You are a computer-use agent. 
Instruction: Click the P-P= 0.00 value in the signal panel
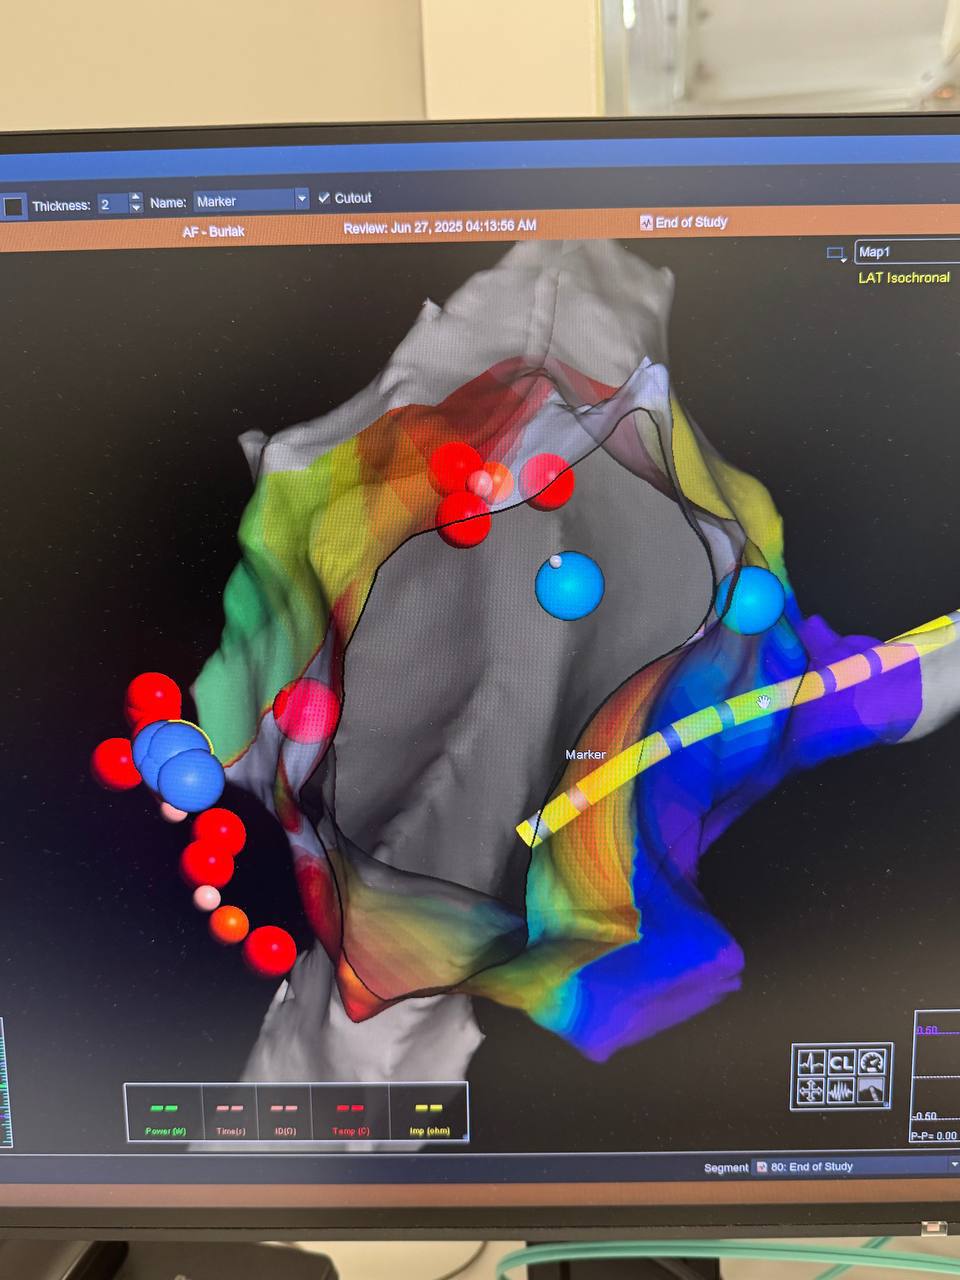point(933,1136)
